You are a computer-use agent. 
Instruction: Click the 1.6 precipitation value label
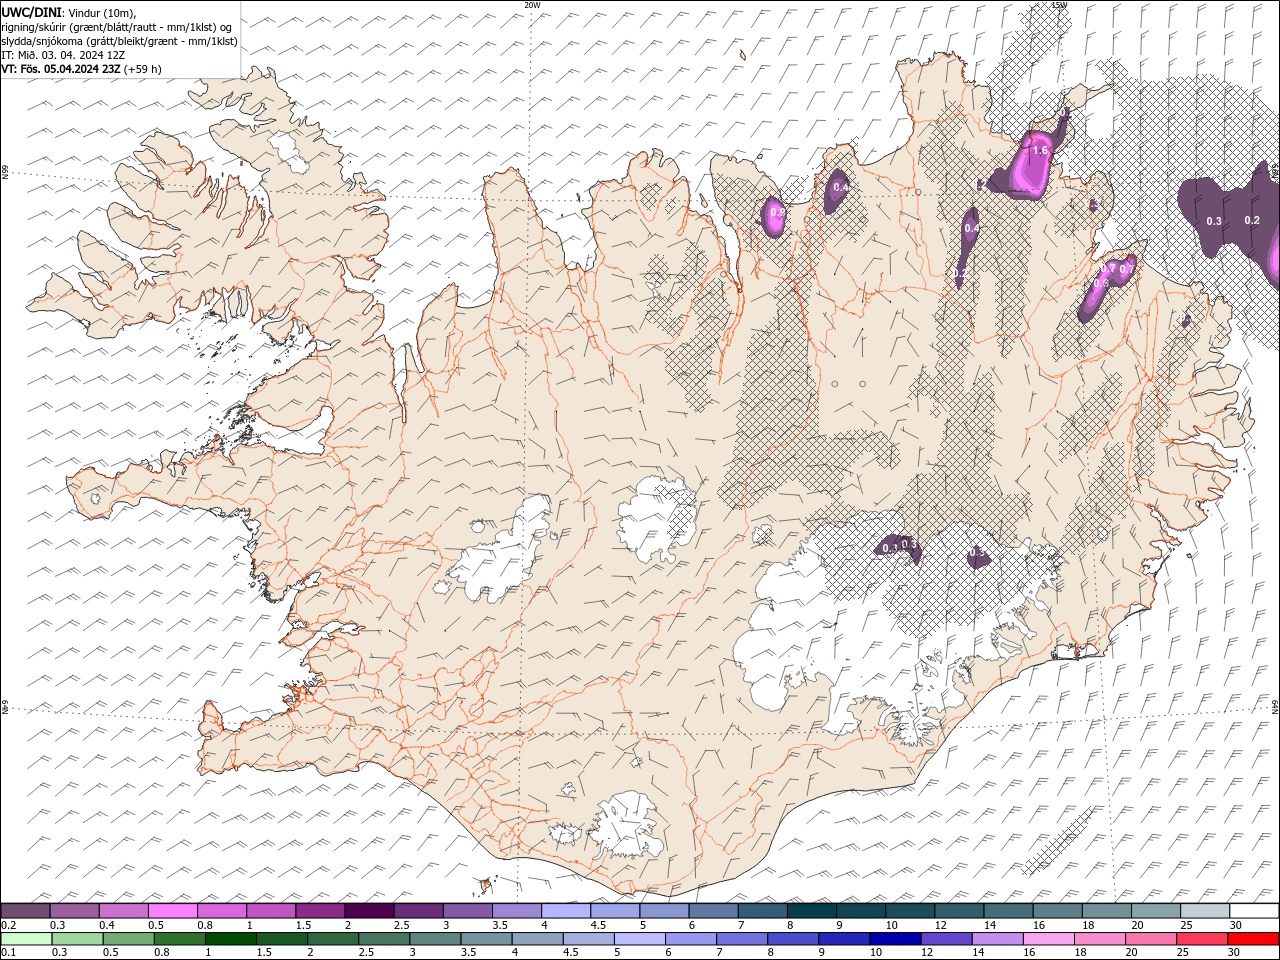[1040, 151]
